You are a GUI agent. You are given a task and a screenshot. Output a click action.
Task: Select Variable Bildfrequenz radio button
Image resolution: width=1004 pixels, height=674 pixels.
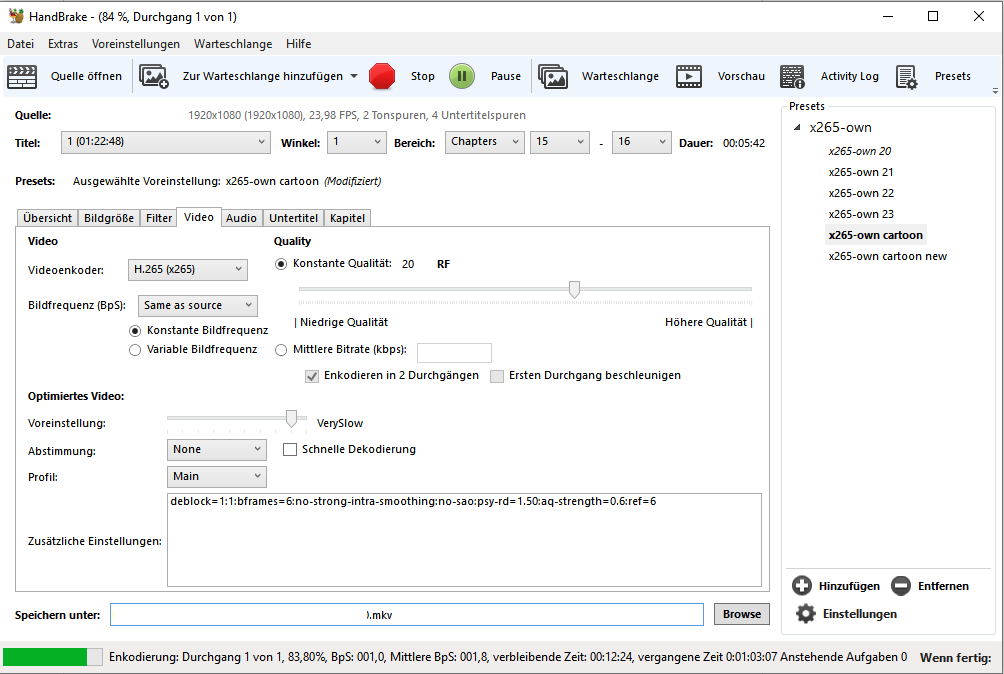(x=134, y=350)
